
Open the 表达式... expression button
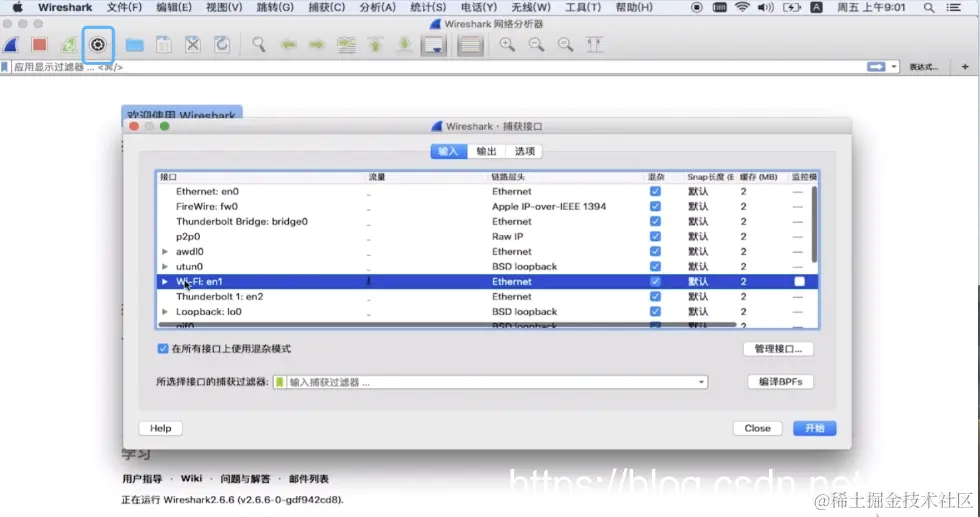tap(924, 67)
